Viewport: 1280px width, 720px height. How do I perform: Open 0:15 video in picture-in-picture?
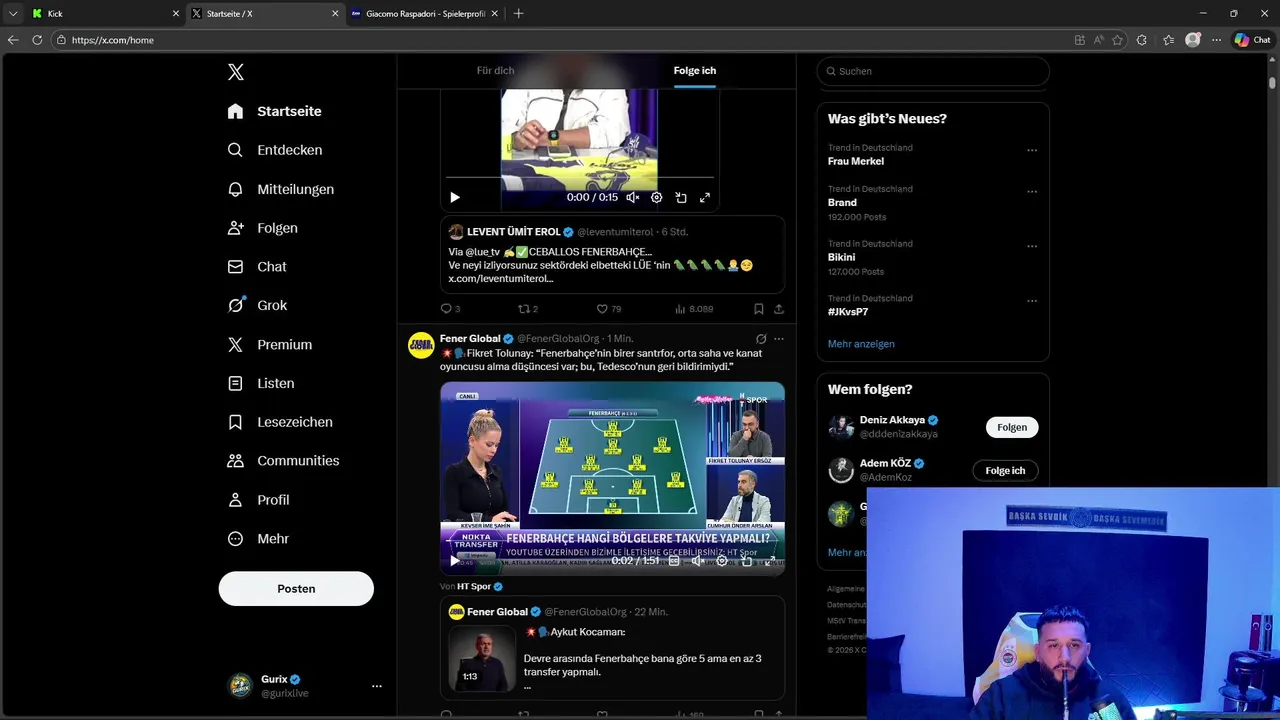[x=681, y=198]
